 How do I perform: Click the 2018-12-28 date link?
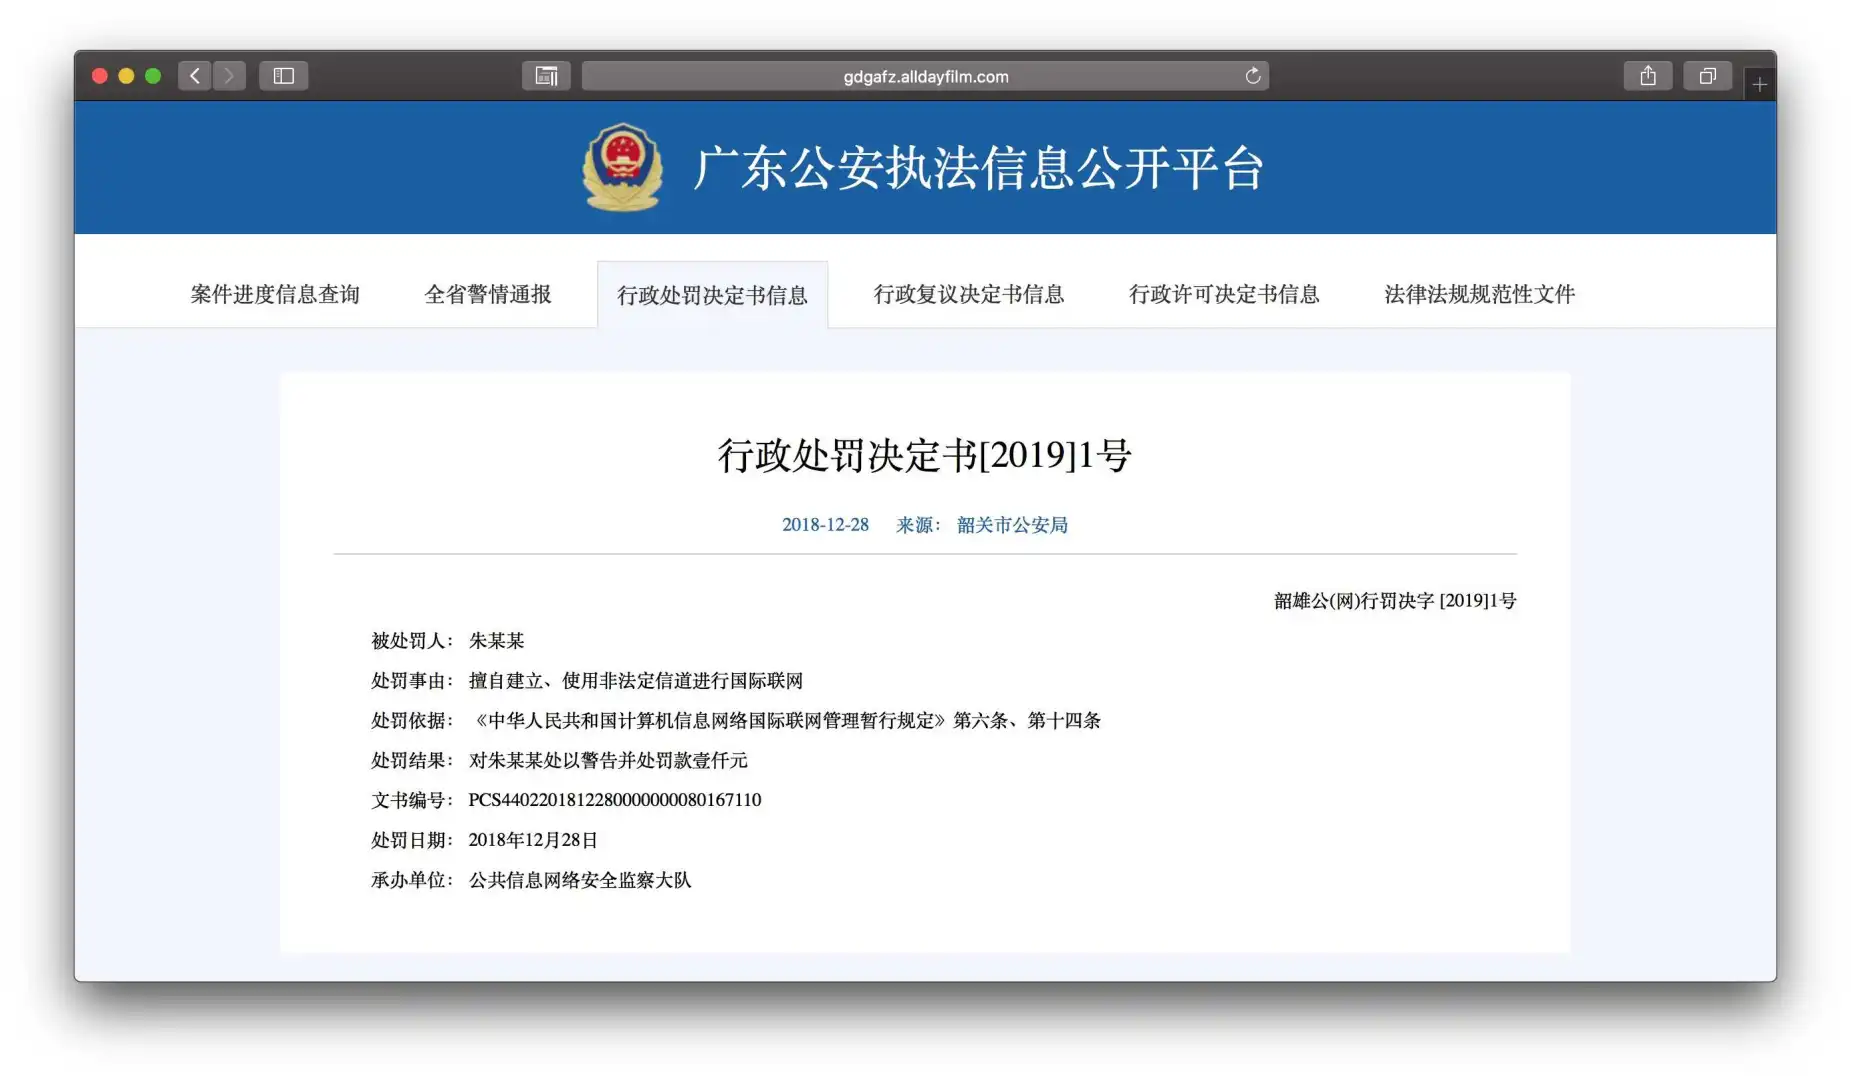[825, 524]
